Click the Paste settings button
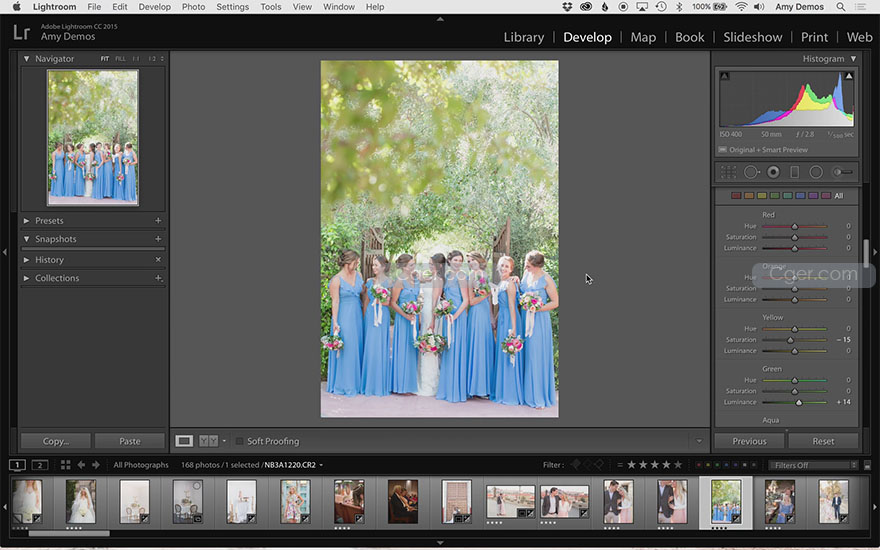The width and height of the screenshot is (880, 550). click(130, 441)
